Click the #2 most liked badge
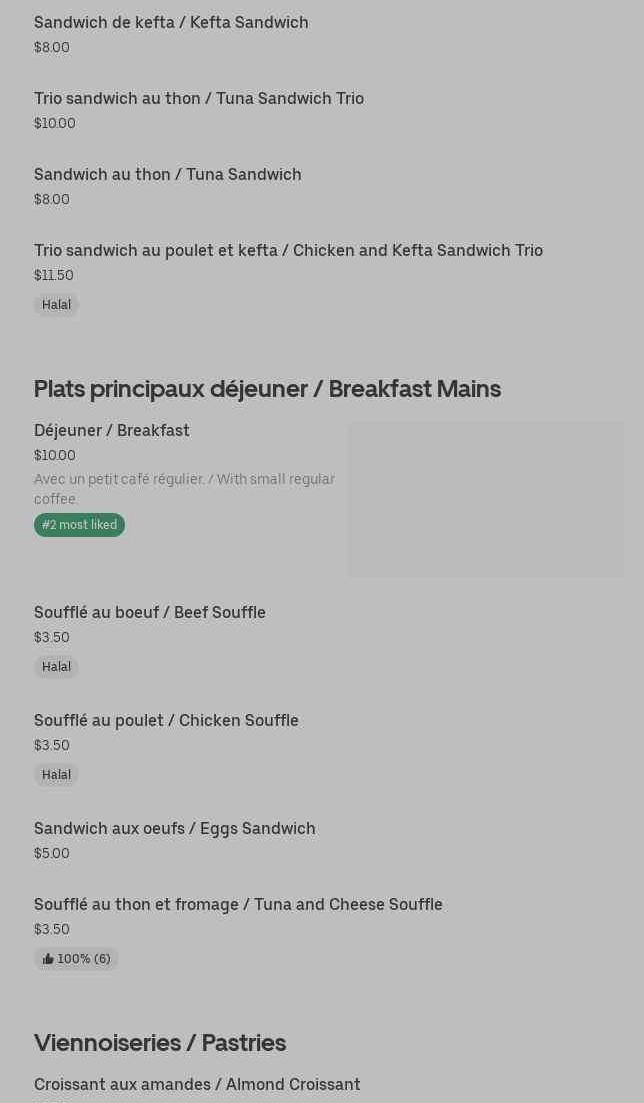The image size is (644, 1103). pos(79,525)
